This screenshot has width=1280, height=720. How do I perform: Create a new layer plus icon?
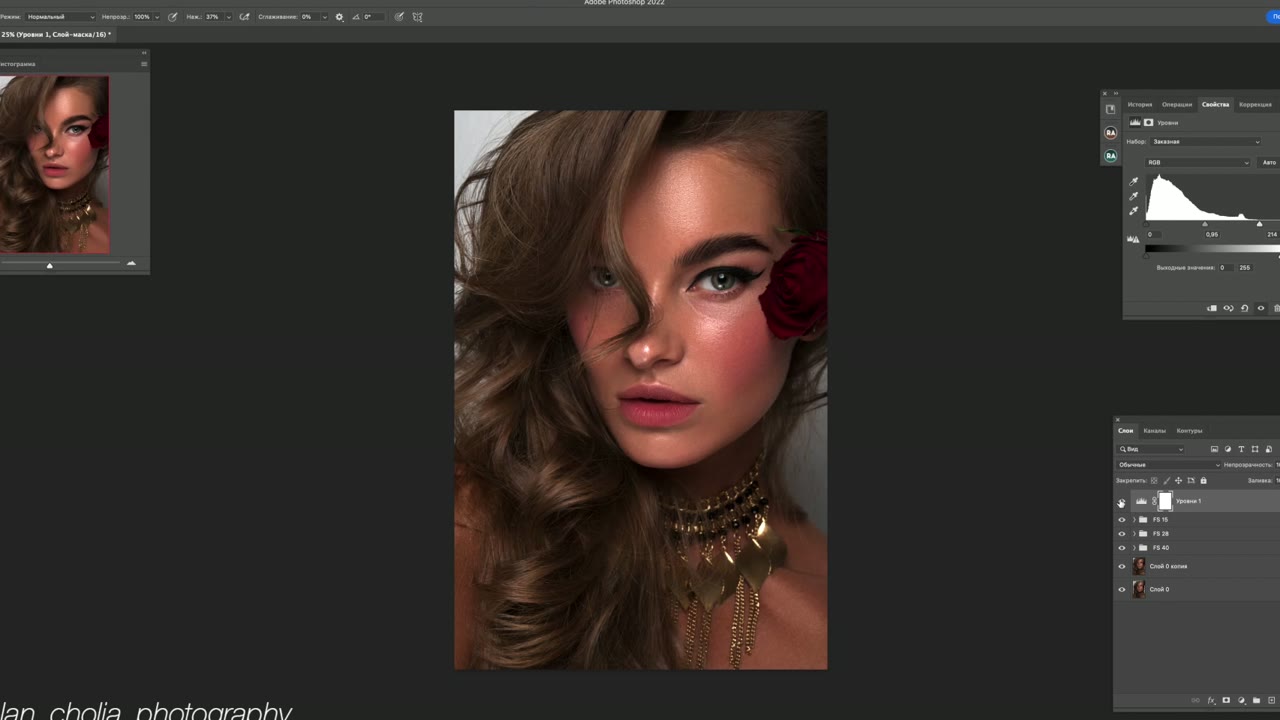[x=1272, y=701]
